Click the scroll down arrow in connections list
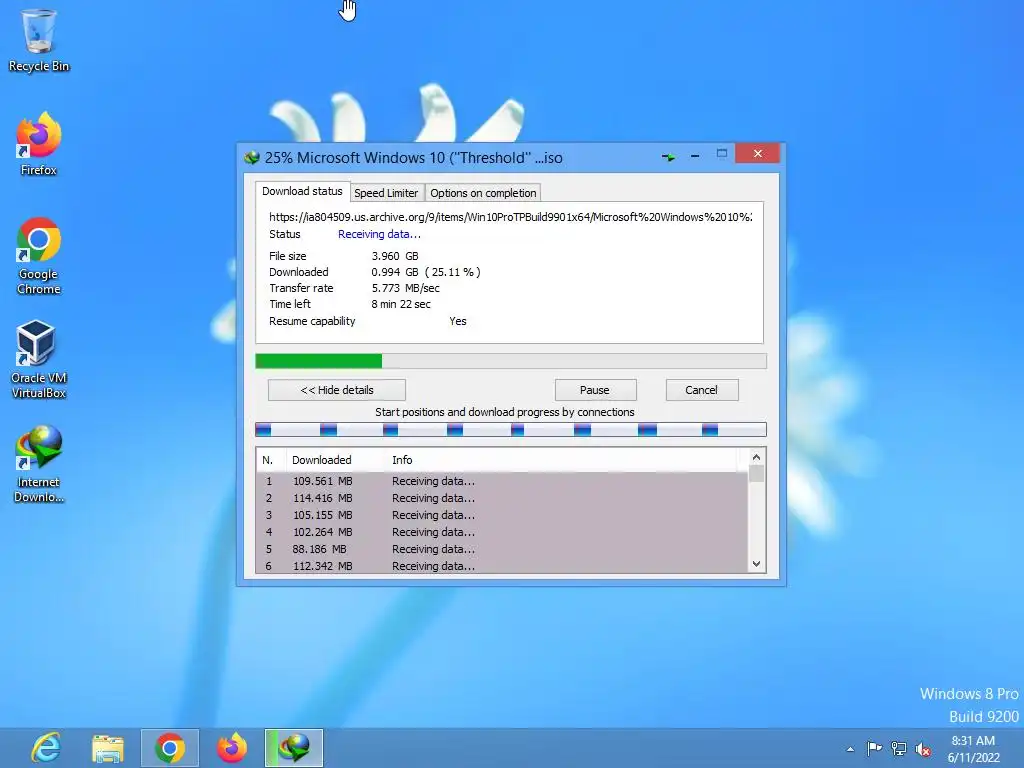This screenshot has width=1024, height=768. tap(756, 564)
